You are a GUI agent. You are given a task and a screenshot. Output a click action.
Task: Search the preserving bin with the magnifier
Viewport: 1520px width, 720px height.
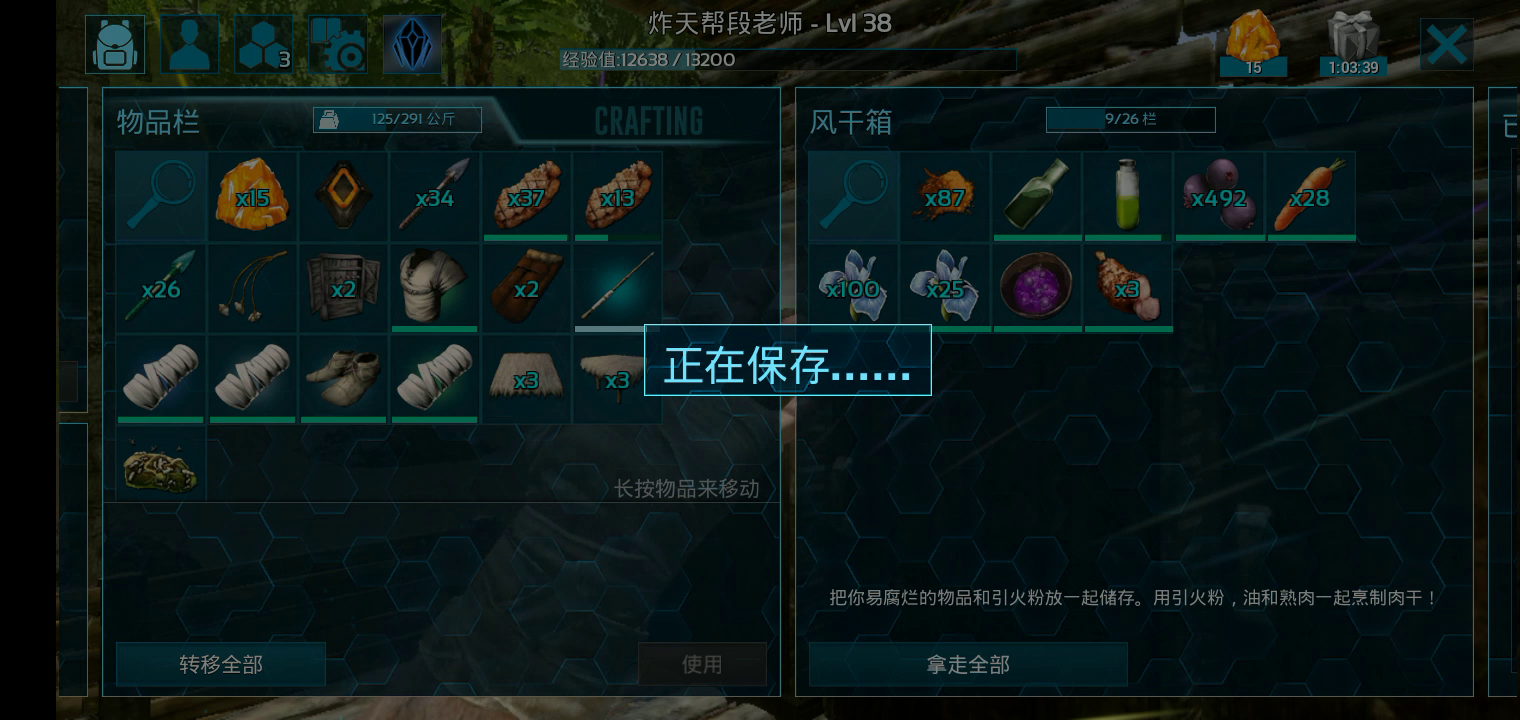[x=854, y=197]
